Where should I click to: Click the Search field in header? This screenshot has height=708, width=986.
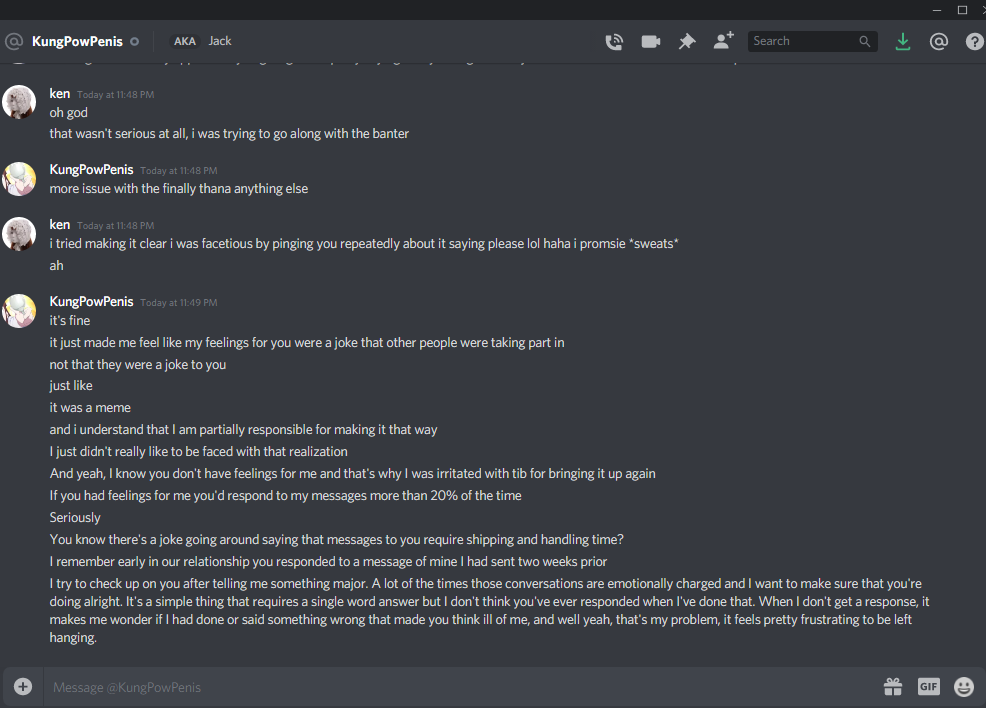802,41
